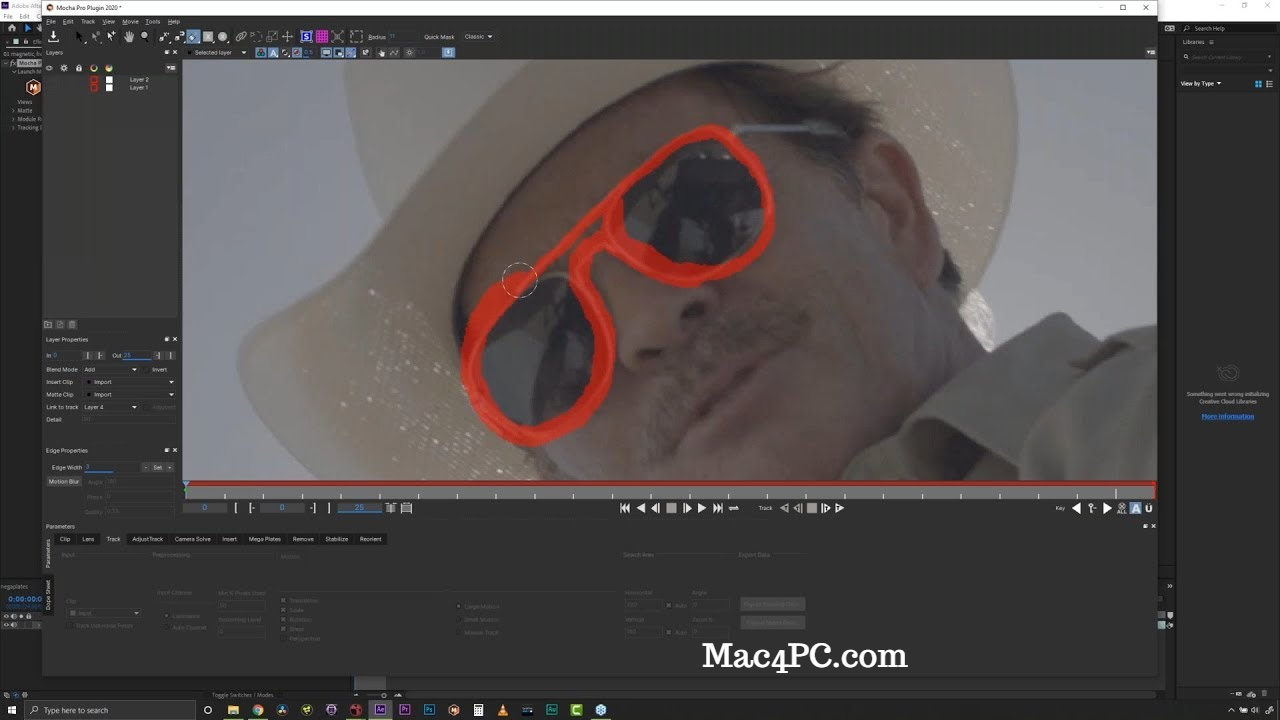Switch to the AdjustTrack tab
The image size is (1280, 720).
[x=147, y=539]
